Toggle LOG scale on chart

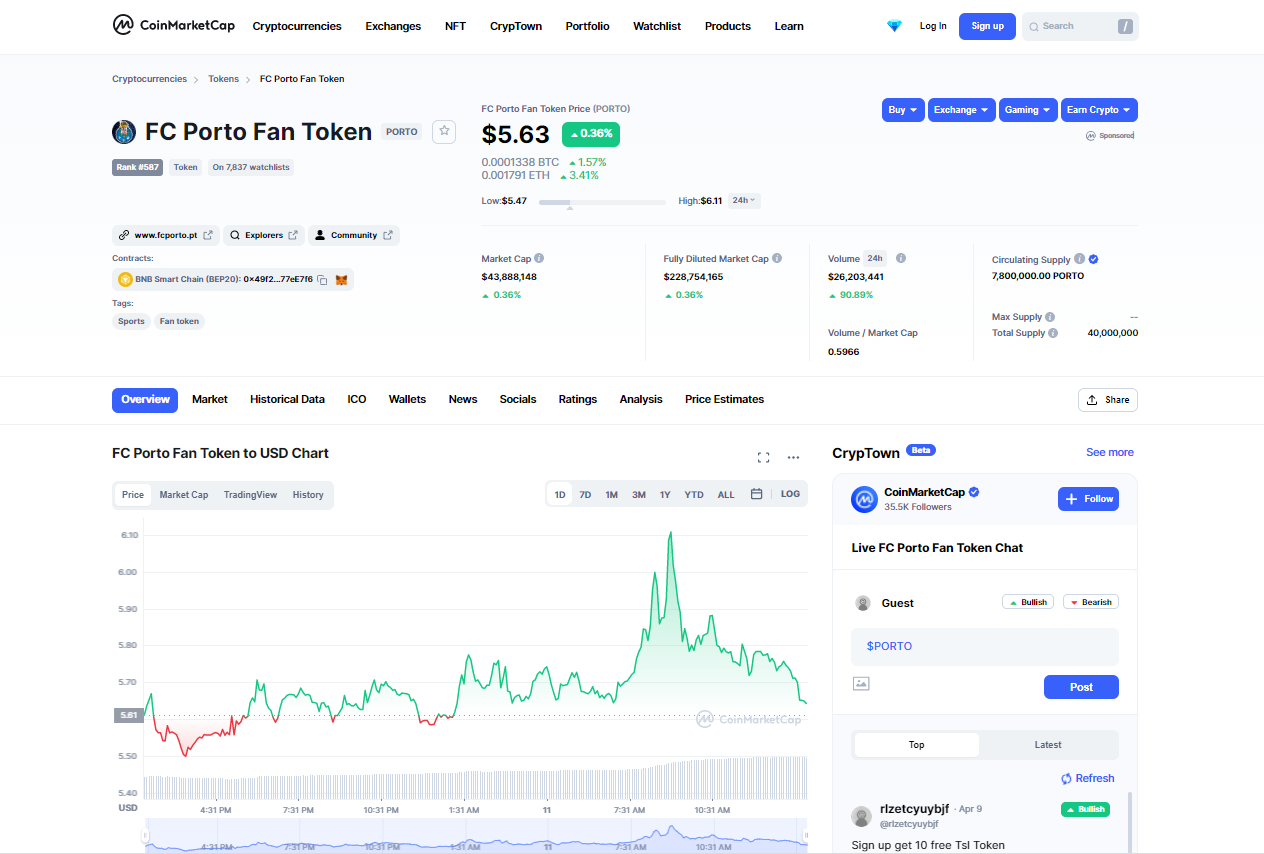(x=790, y=494)
